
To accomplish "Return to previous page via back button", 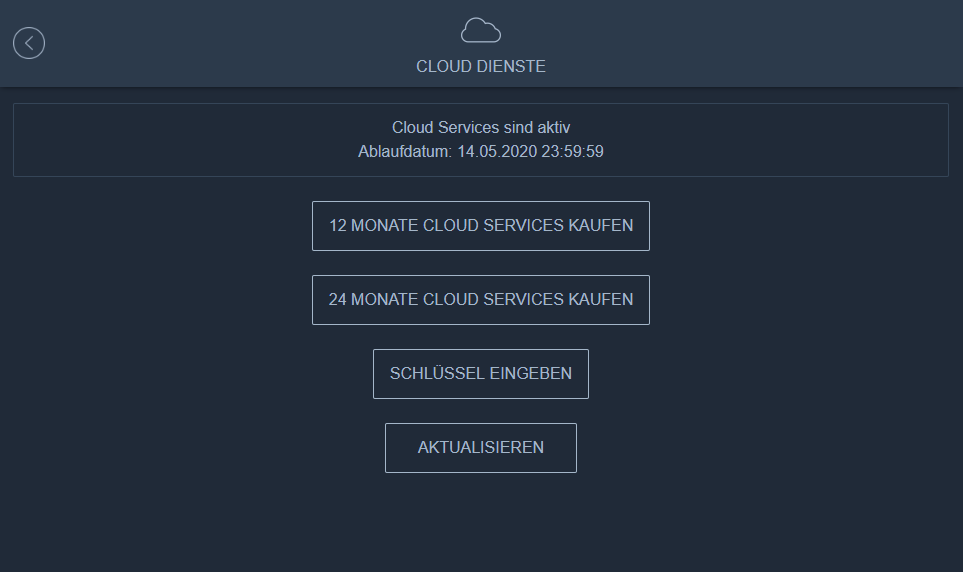I will [x=29, y=43].
